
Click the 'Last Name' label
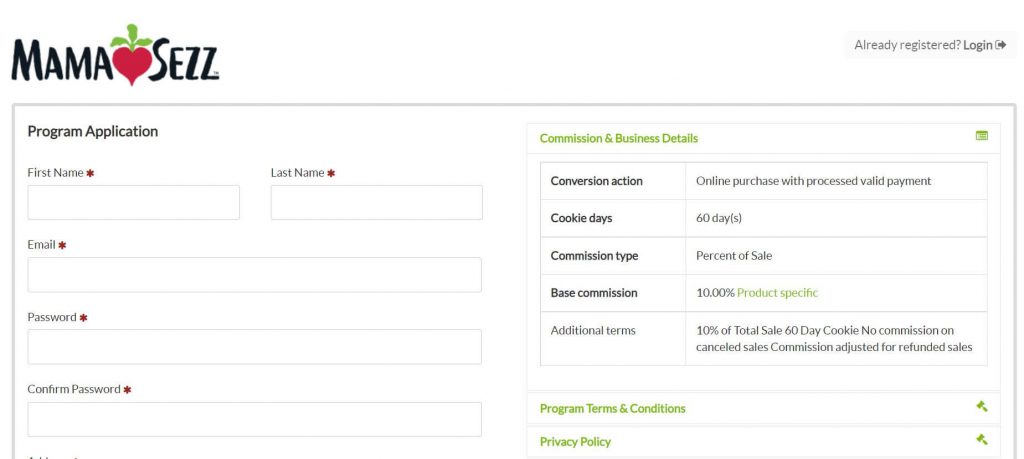coord(297,173)
